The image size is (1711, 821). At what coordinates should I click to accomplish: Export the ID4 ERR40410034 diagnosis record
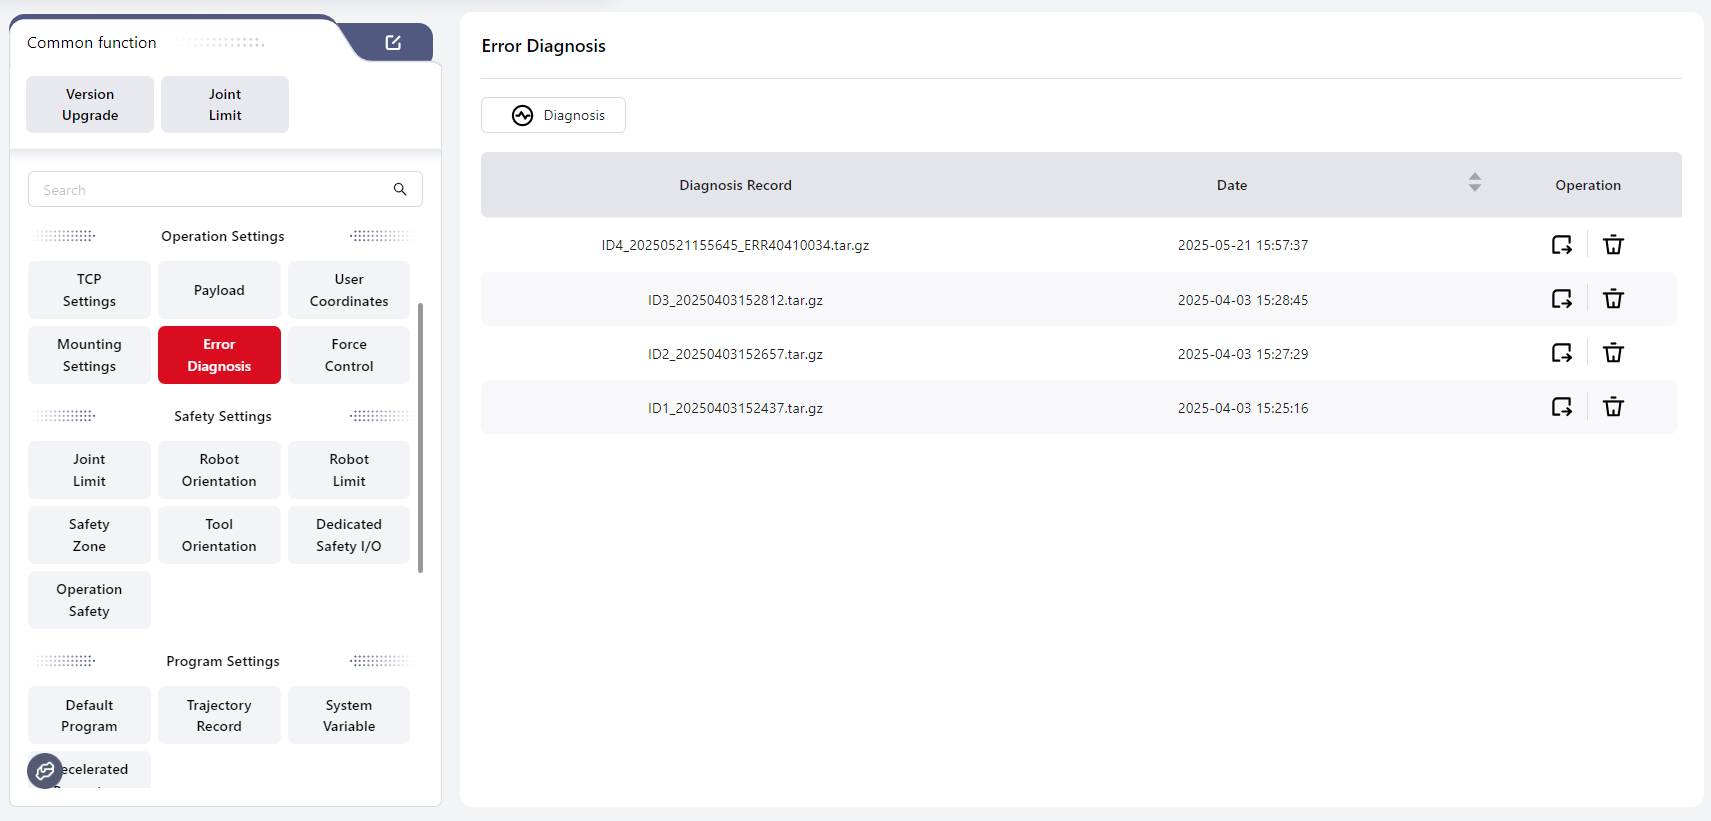(1561, 245)
